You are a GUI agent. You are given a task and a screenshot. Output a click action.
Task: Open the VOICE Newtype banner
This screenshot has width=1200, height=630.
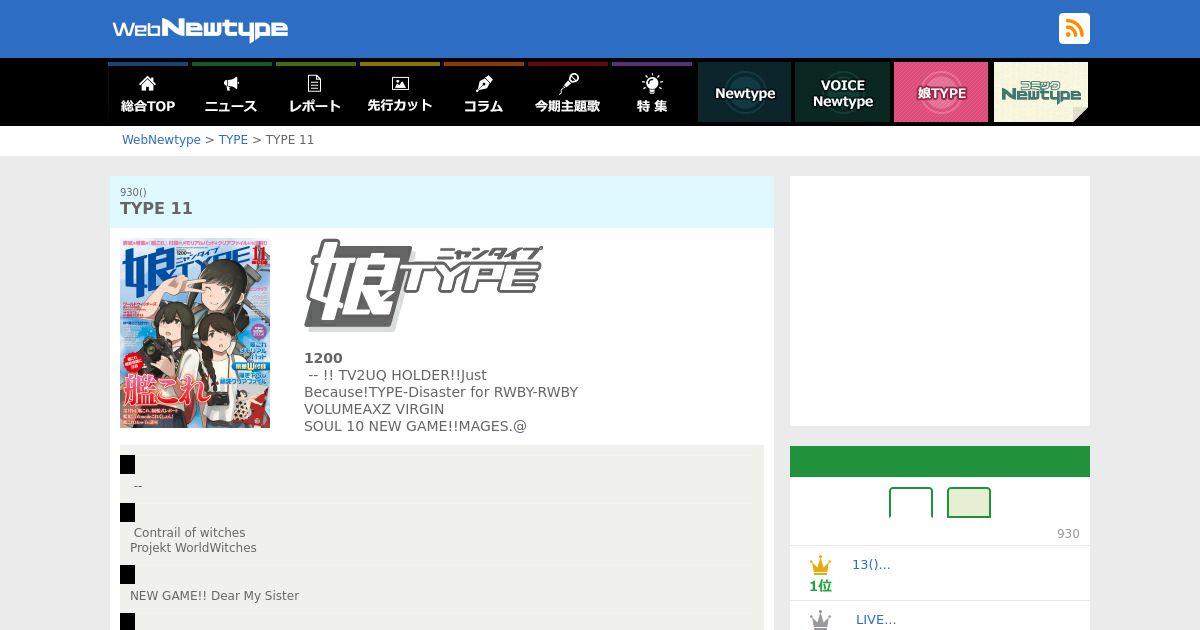point(842,92)
